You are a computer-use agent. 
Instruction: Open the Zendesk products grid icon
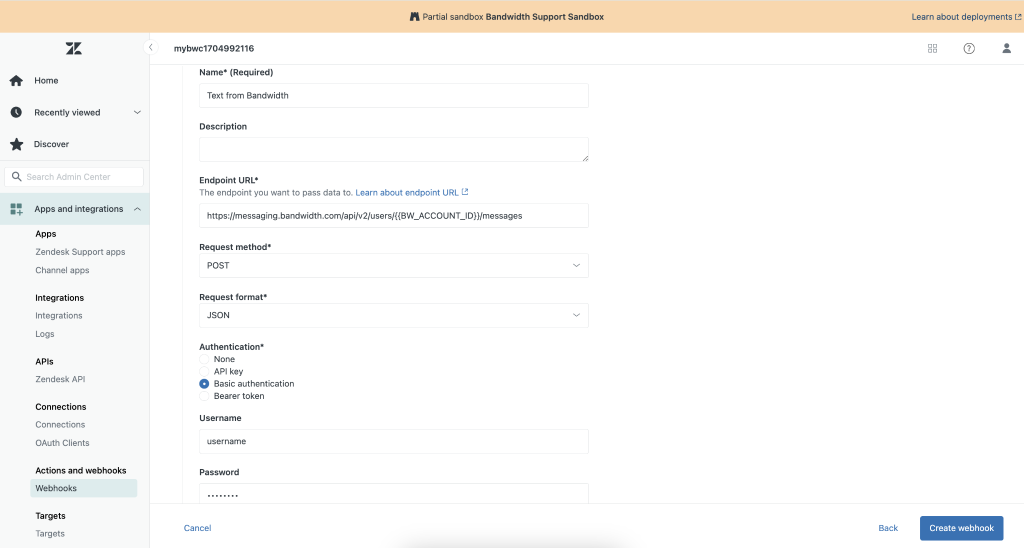coord(933,48)
